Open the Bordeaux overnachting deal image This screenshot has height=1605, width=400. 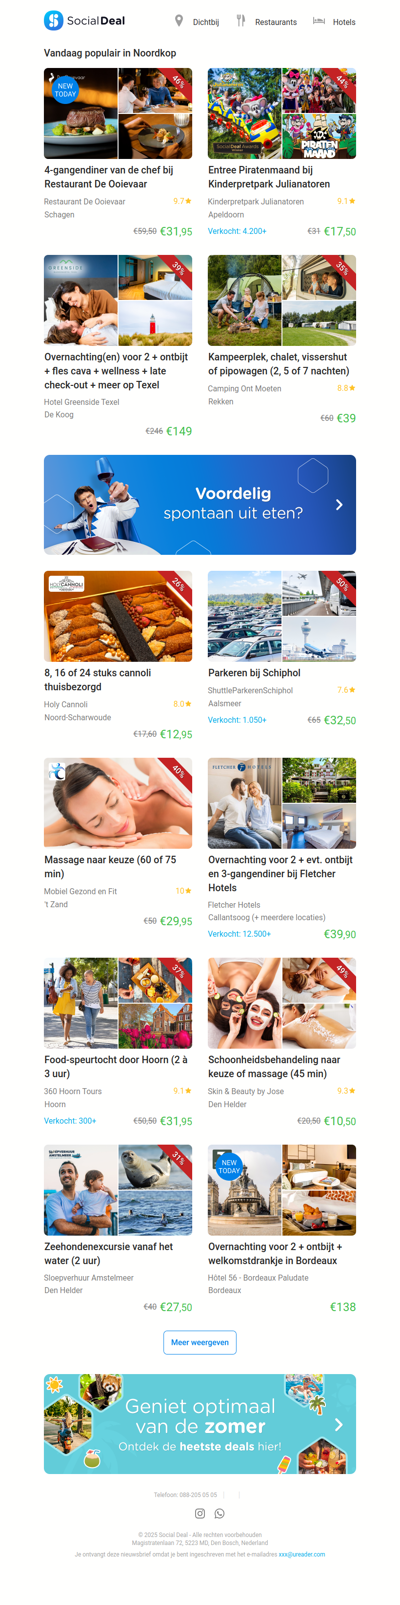282,1190
